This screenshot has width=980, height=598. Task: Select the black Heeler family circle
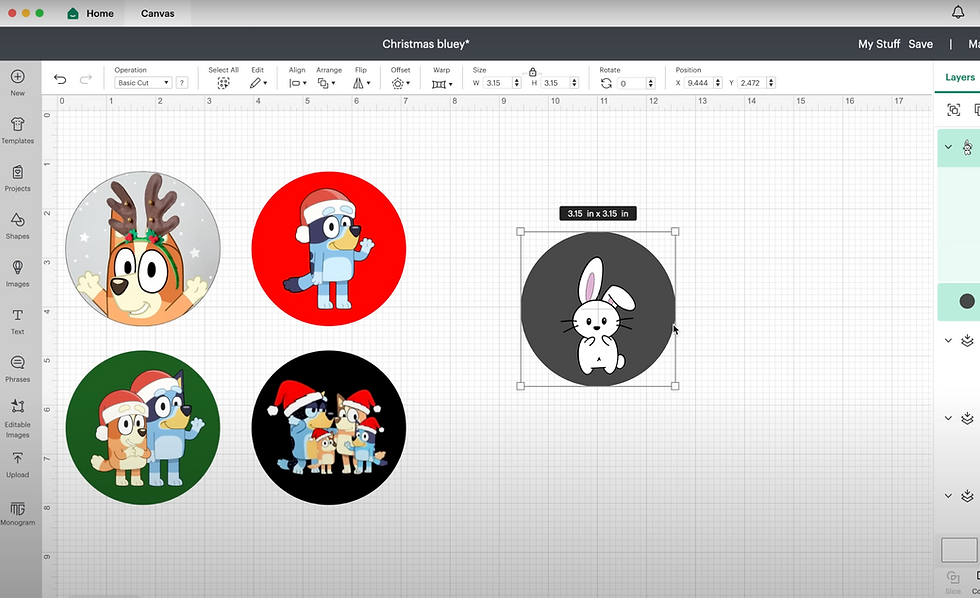pos(329,427)
